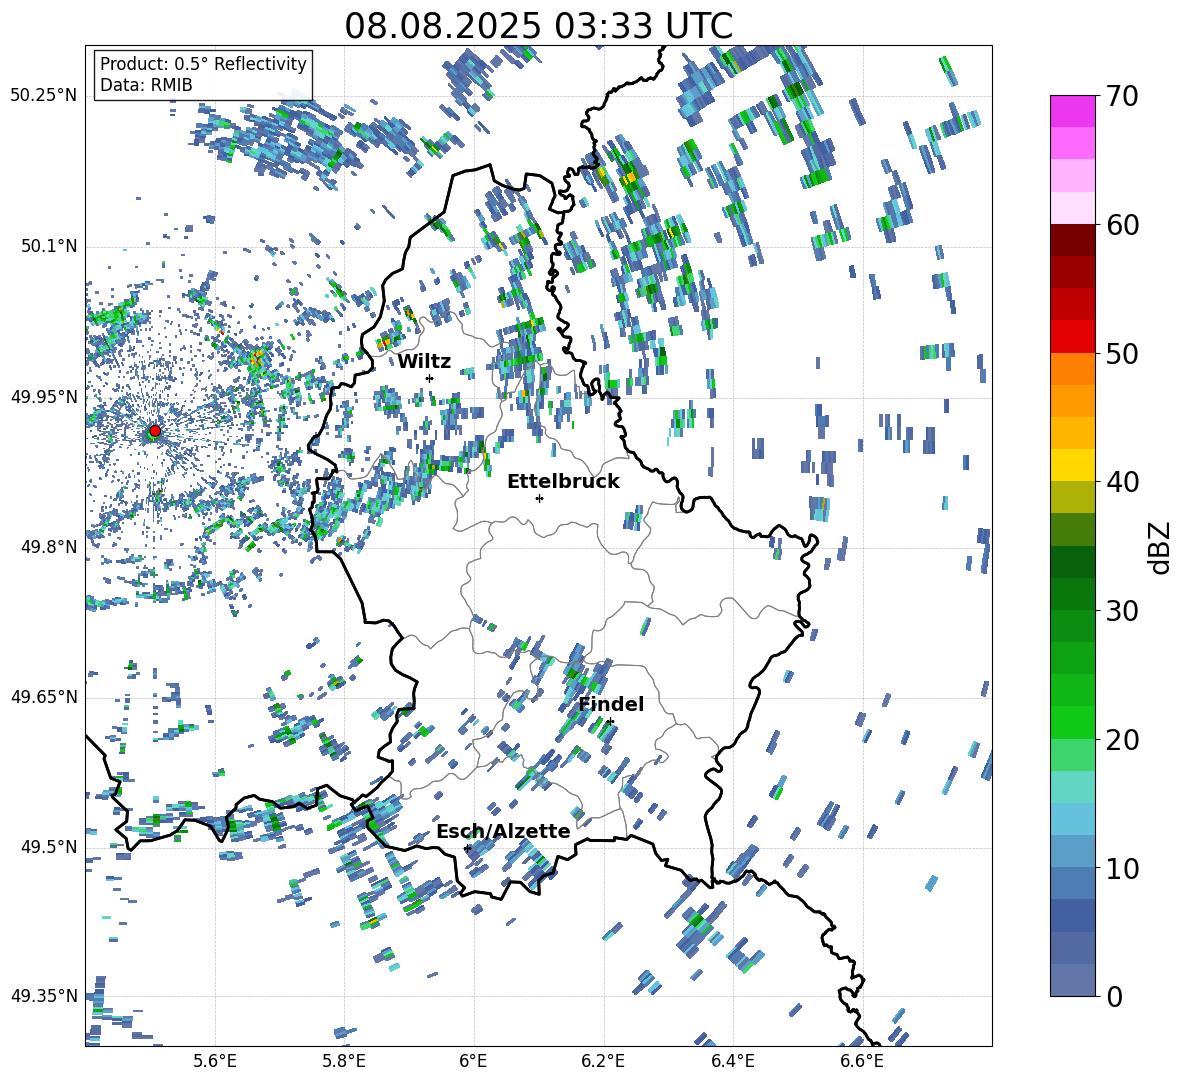Click the yellow 40 dBZ colorbar segment
The image size is (1184, 1081).
[1072, 465]
